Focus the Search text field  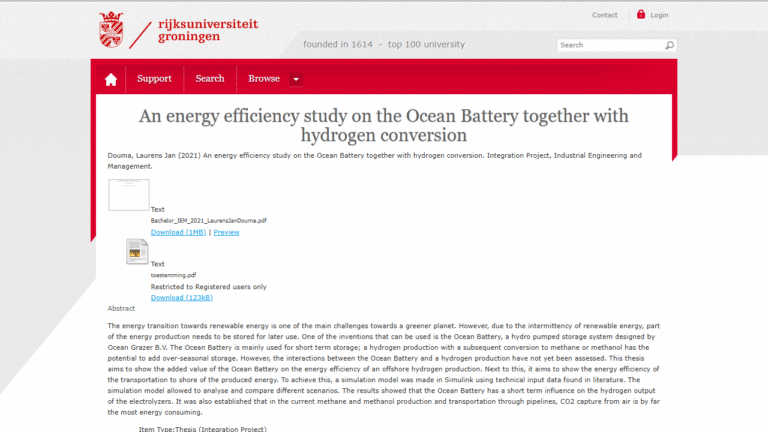(610, 45)
